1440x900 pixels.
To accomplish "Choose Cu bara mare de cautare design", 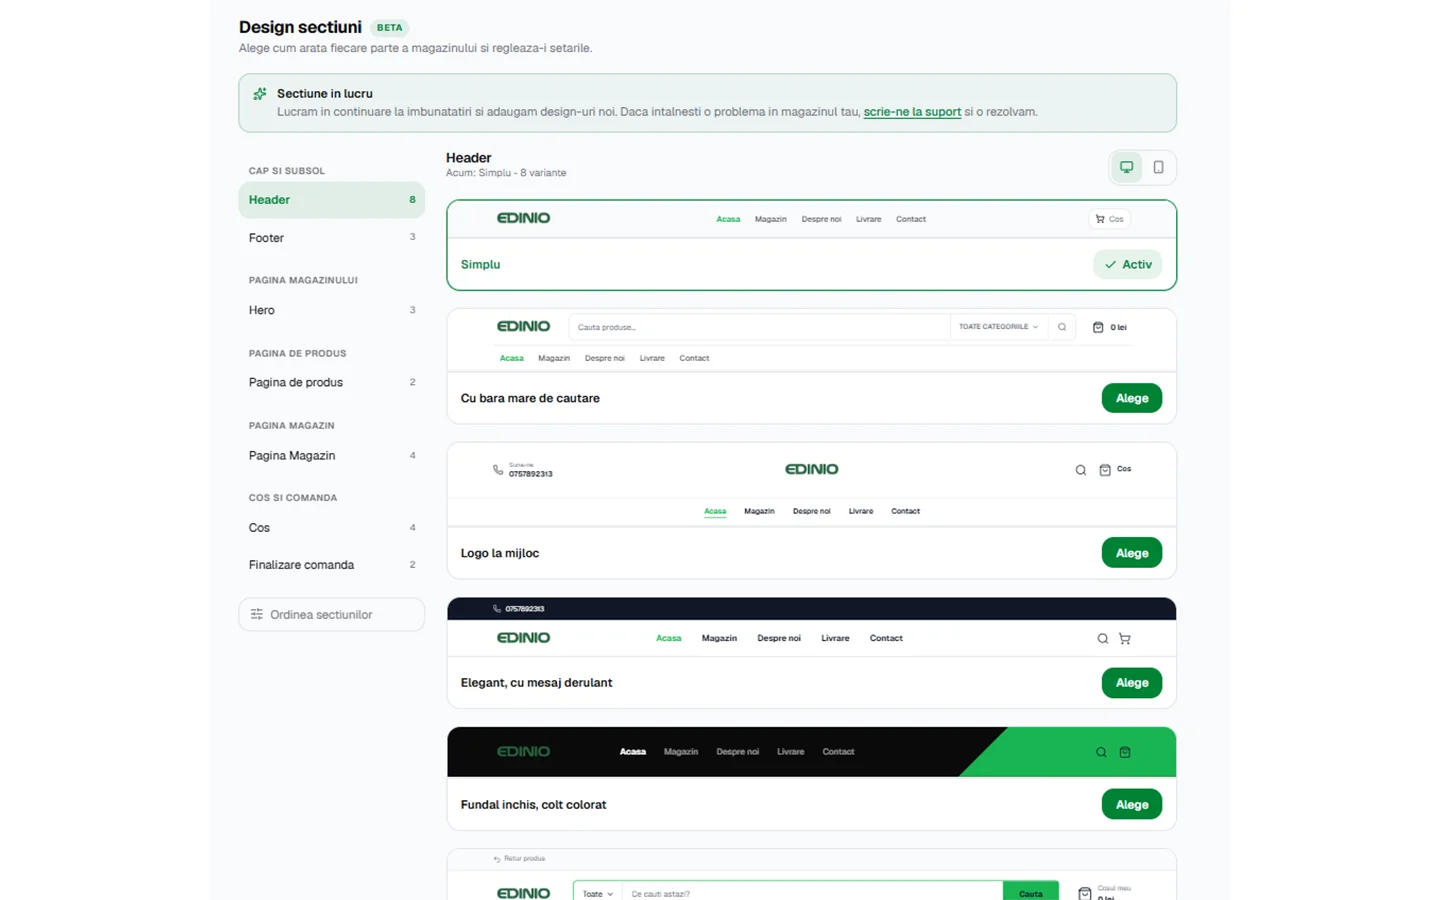I will point(1131,398).
